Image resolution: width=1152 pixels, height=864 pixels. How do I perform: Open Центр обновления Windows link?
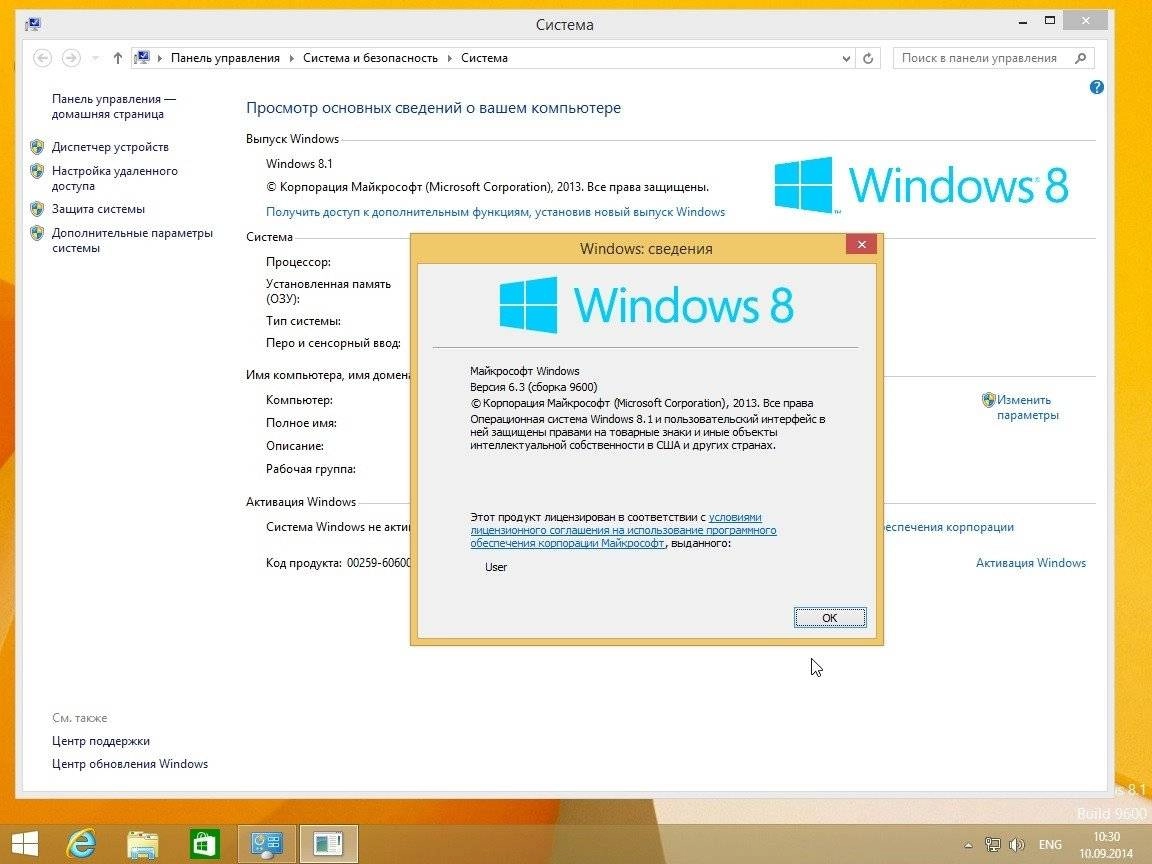130,764
